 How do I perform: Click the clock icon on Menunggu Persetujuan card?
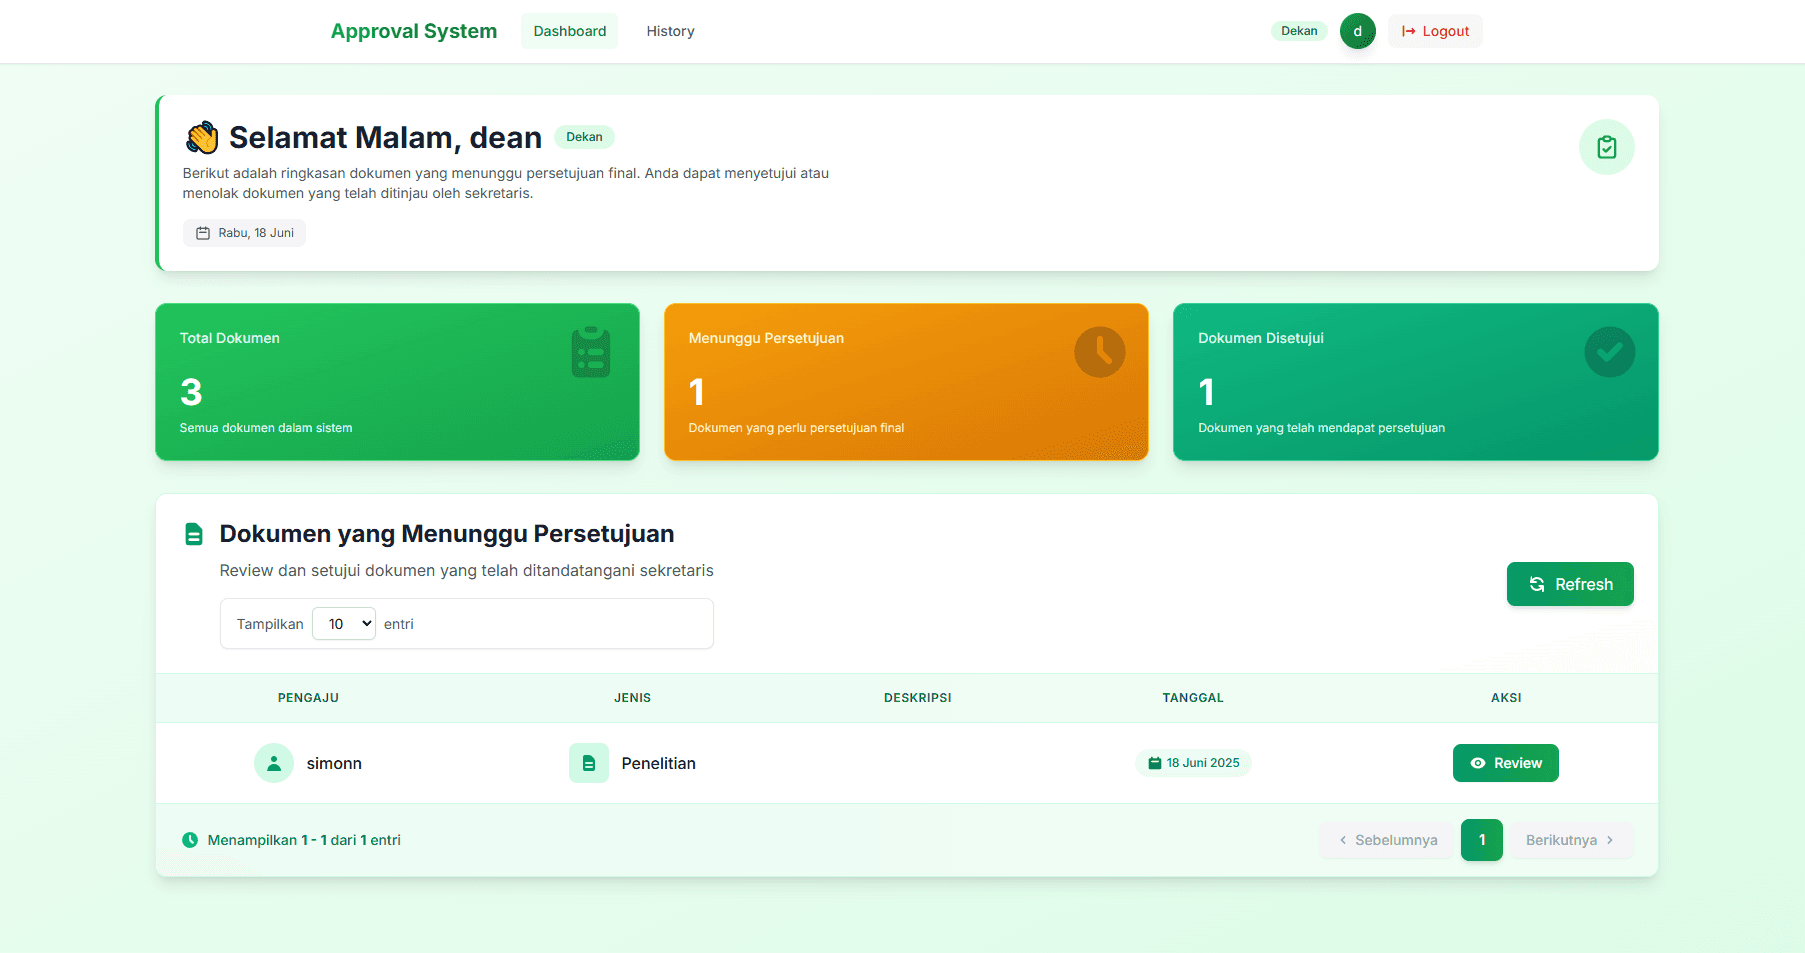point(1099,352)
